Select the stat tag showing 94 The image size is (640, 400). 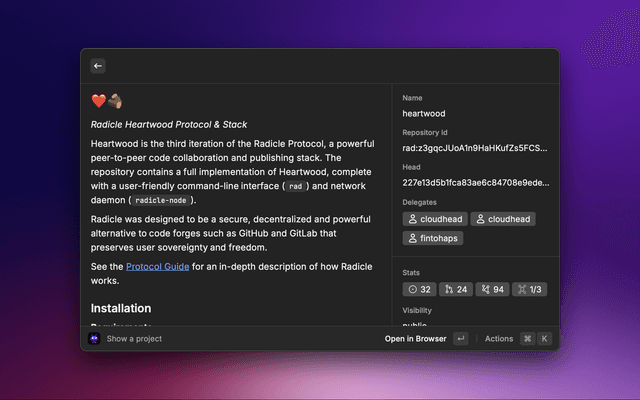(493, 289)
